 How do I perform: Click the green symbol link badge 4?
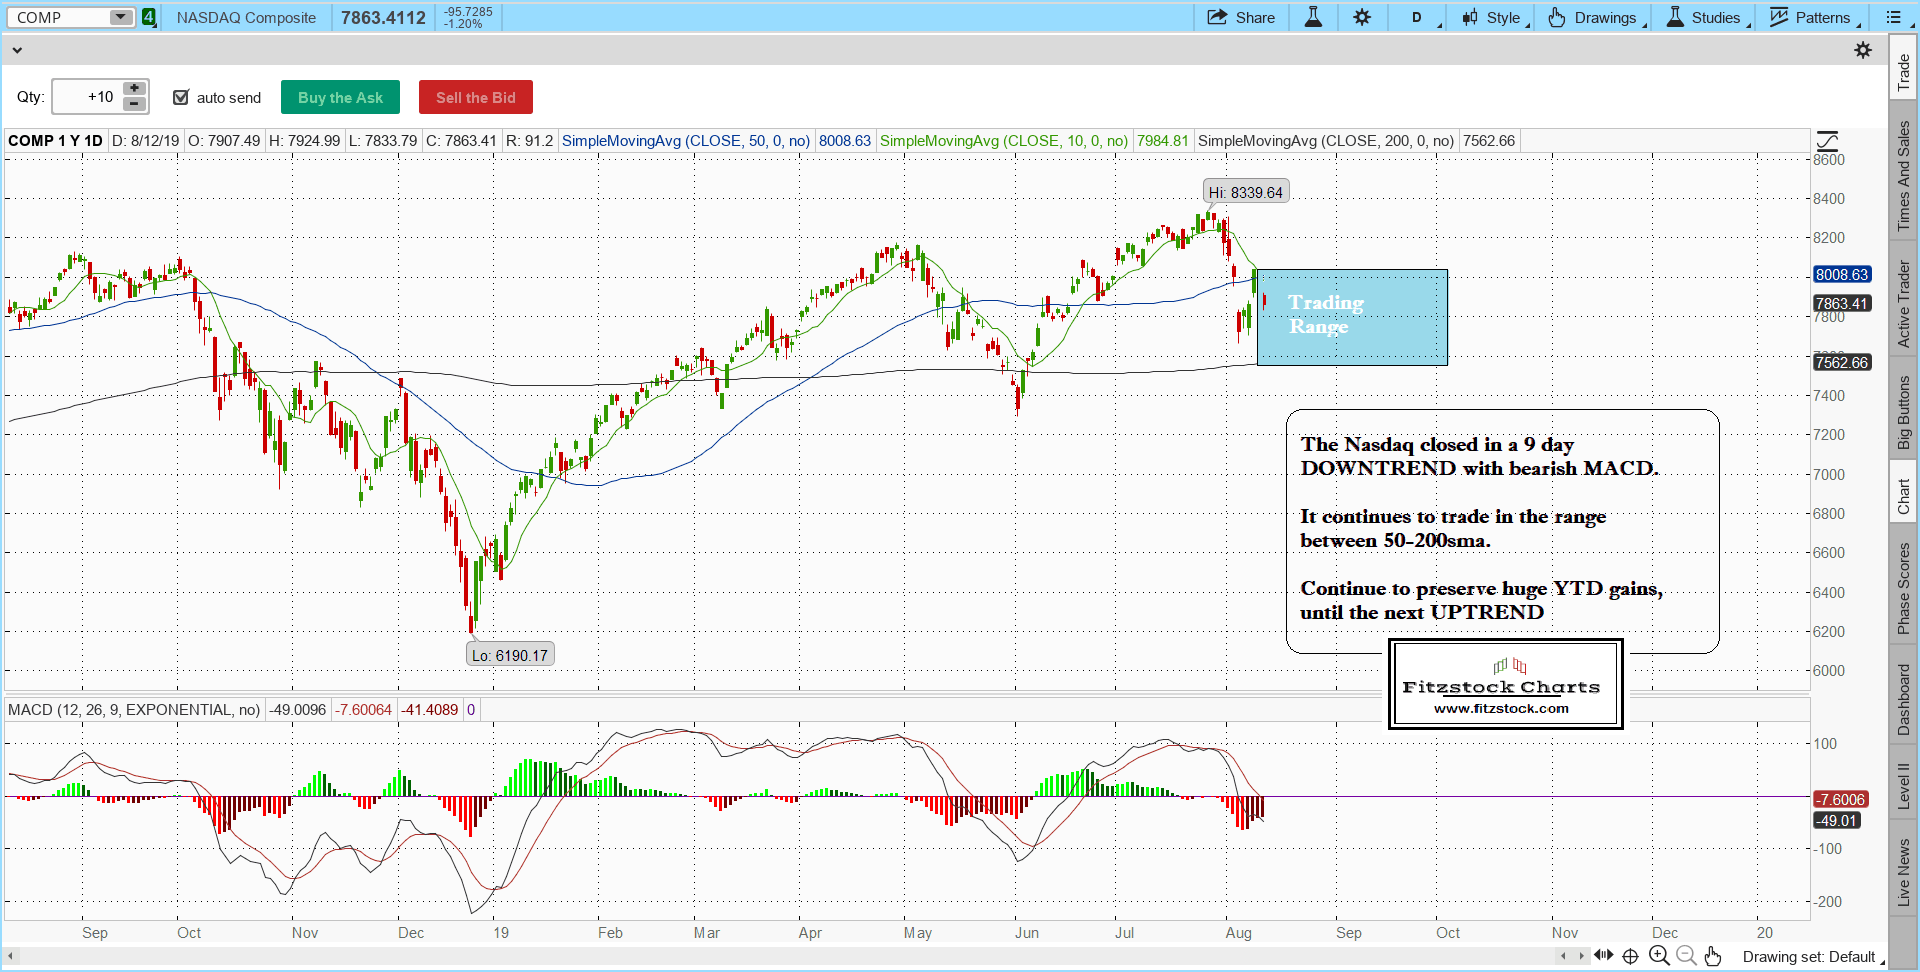pos(149,17)
